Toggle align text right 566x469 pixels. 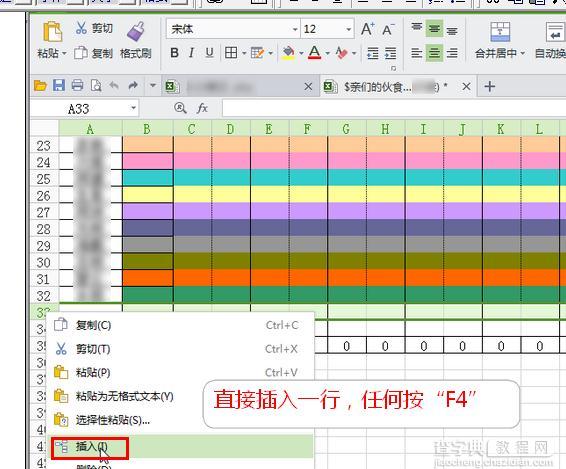tap(452, 53)
